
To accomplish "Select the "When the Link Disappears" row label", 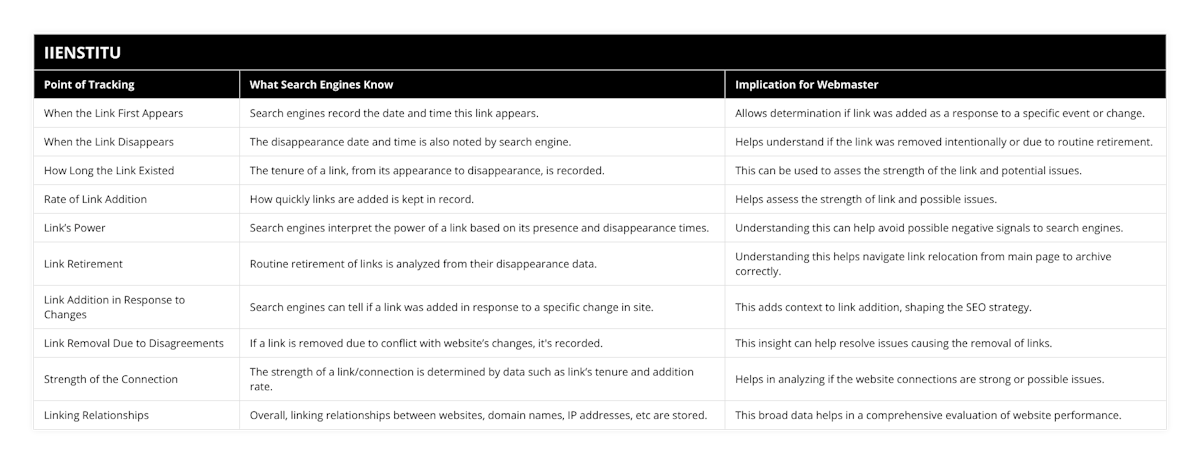I will coord(109,142).
